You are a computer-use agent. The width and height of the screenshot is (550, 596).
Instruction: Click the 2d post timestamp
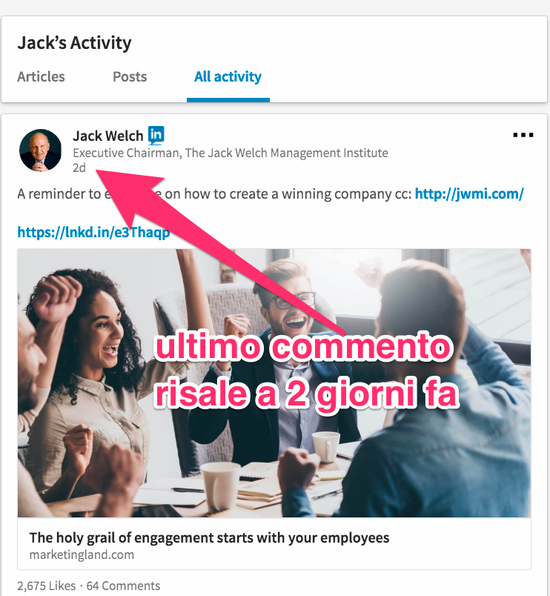(79, 168)
